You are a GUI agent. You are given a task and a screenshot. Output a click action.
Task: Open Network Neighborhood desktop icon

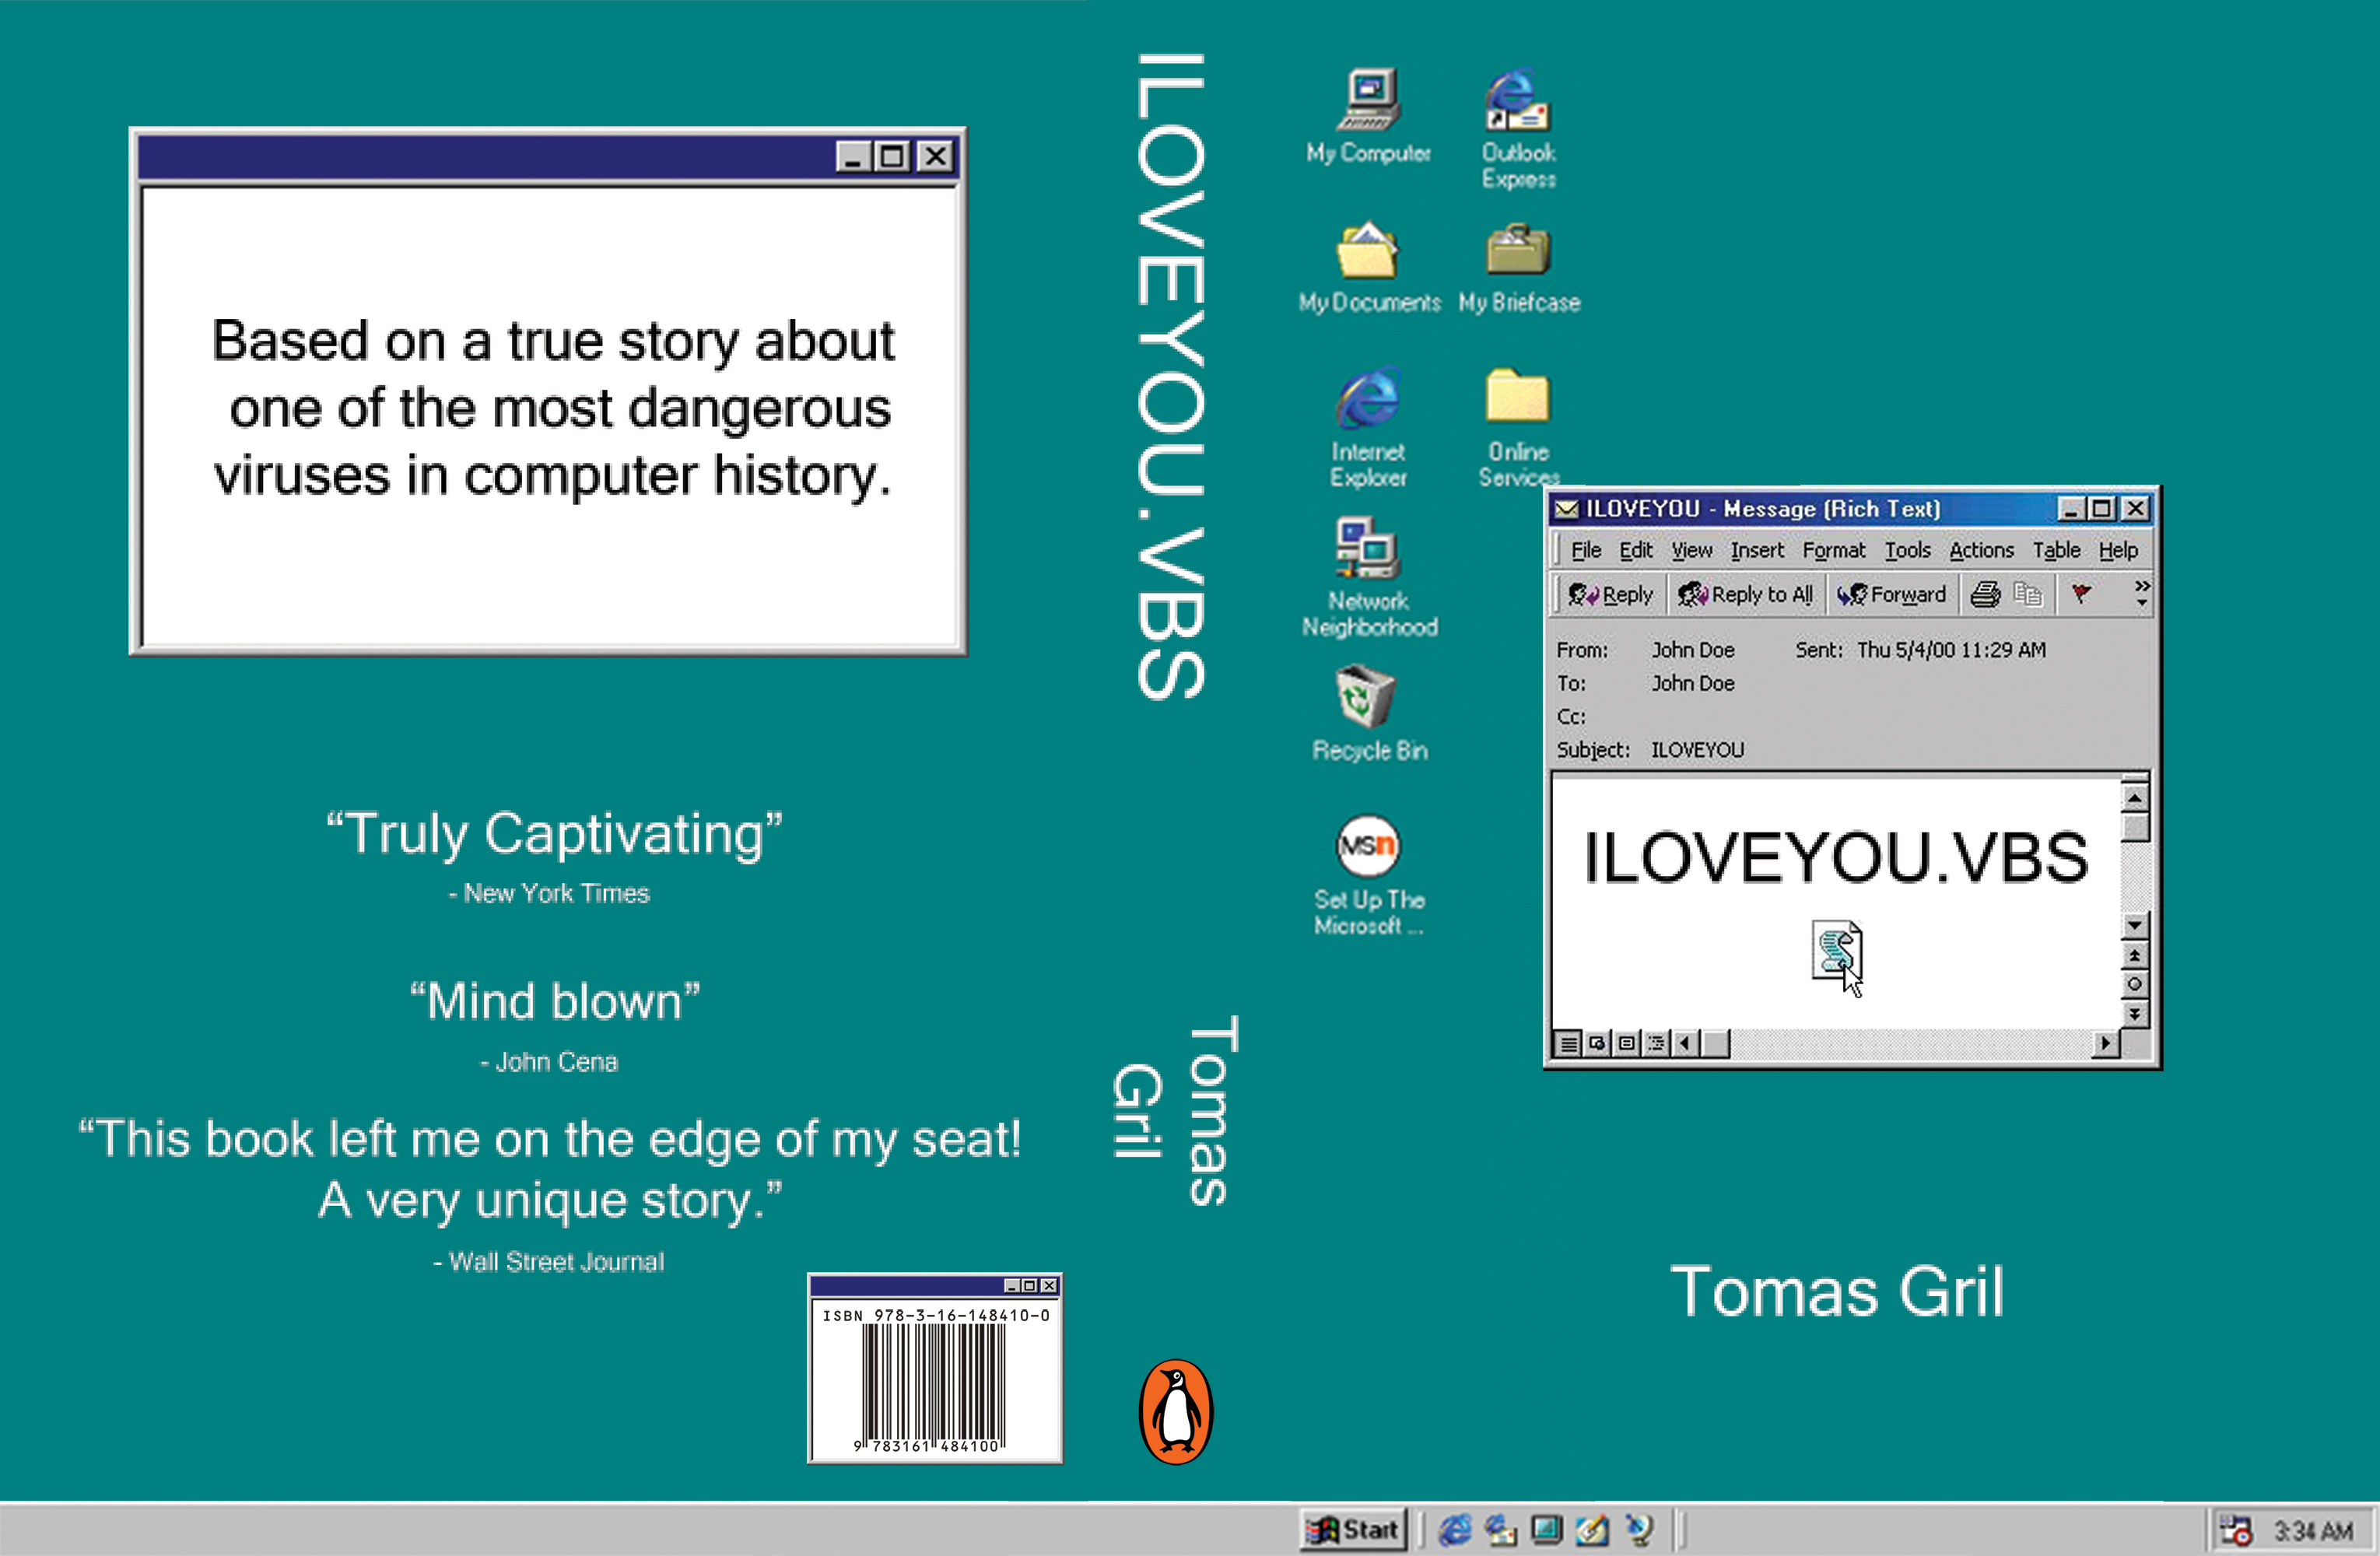click(x=1367, y=548)
